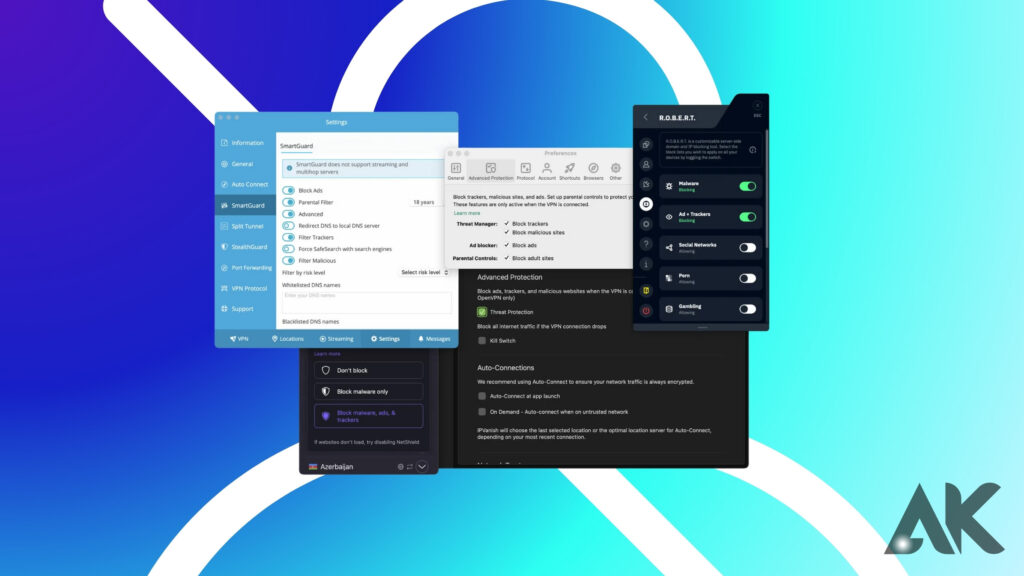Toggle the Block Ads switch

pos(289,191)
